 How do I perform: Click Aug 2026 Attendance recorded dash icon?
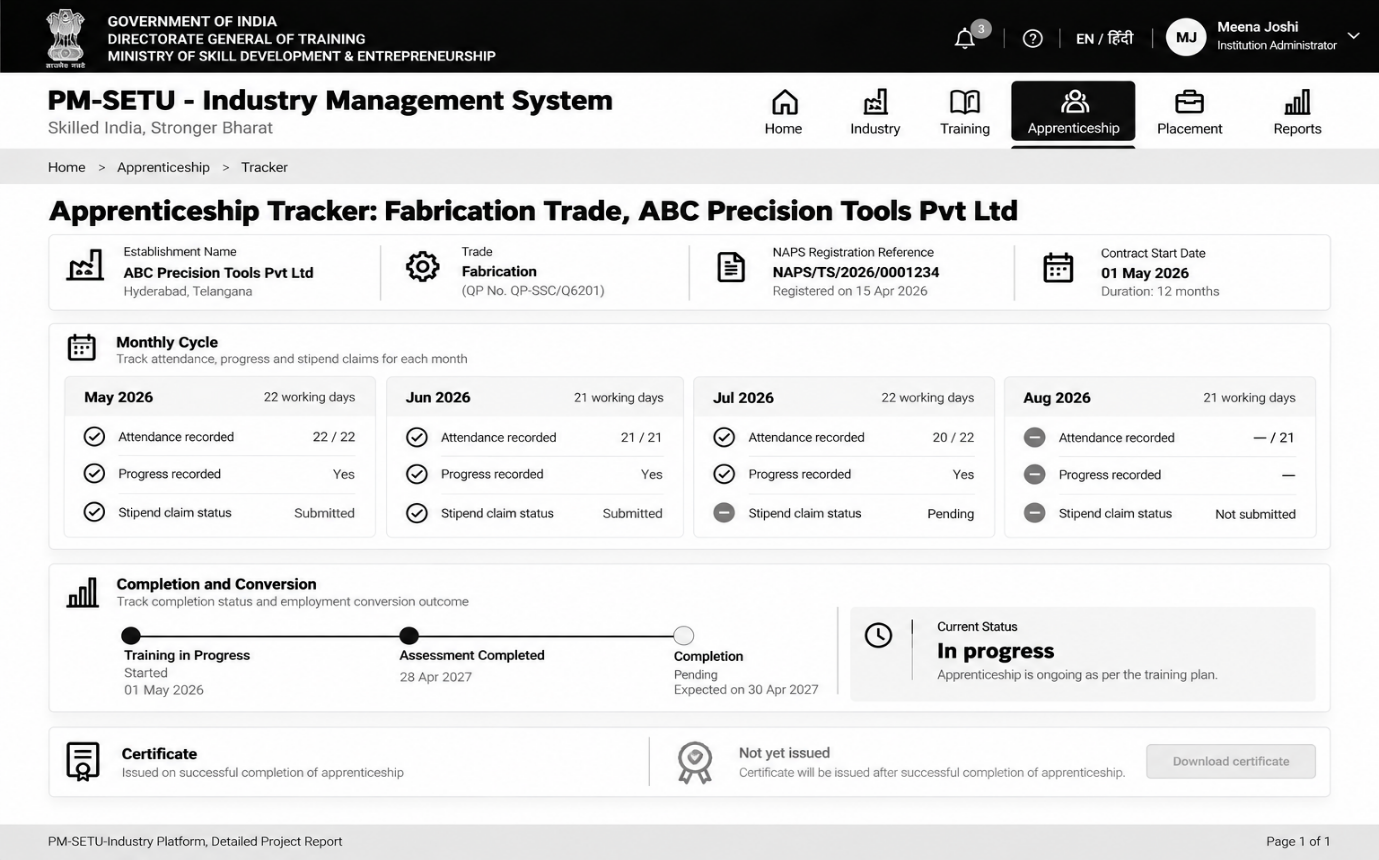1035,438
